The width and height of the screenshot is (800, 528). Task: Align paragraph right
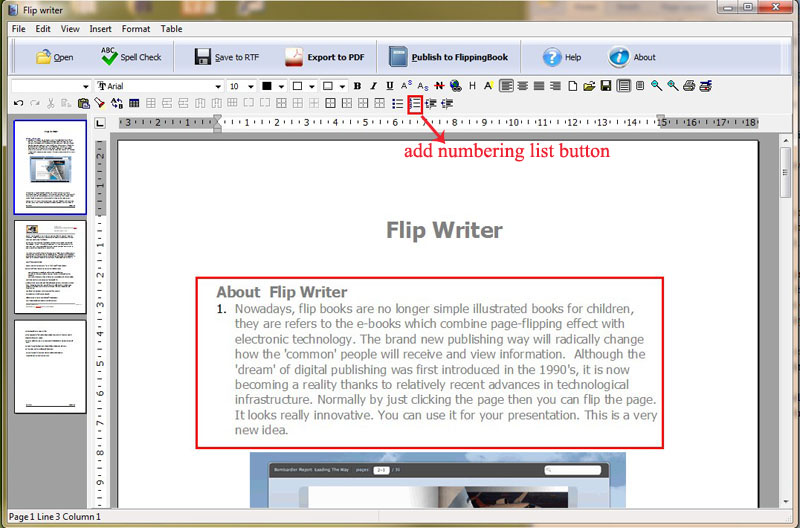tap(555, 86)
